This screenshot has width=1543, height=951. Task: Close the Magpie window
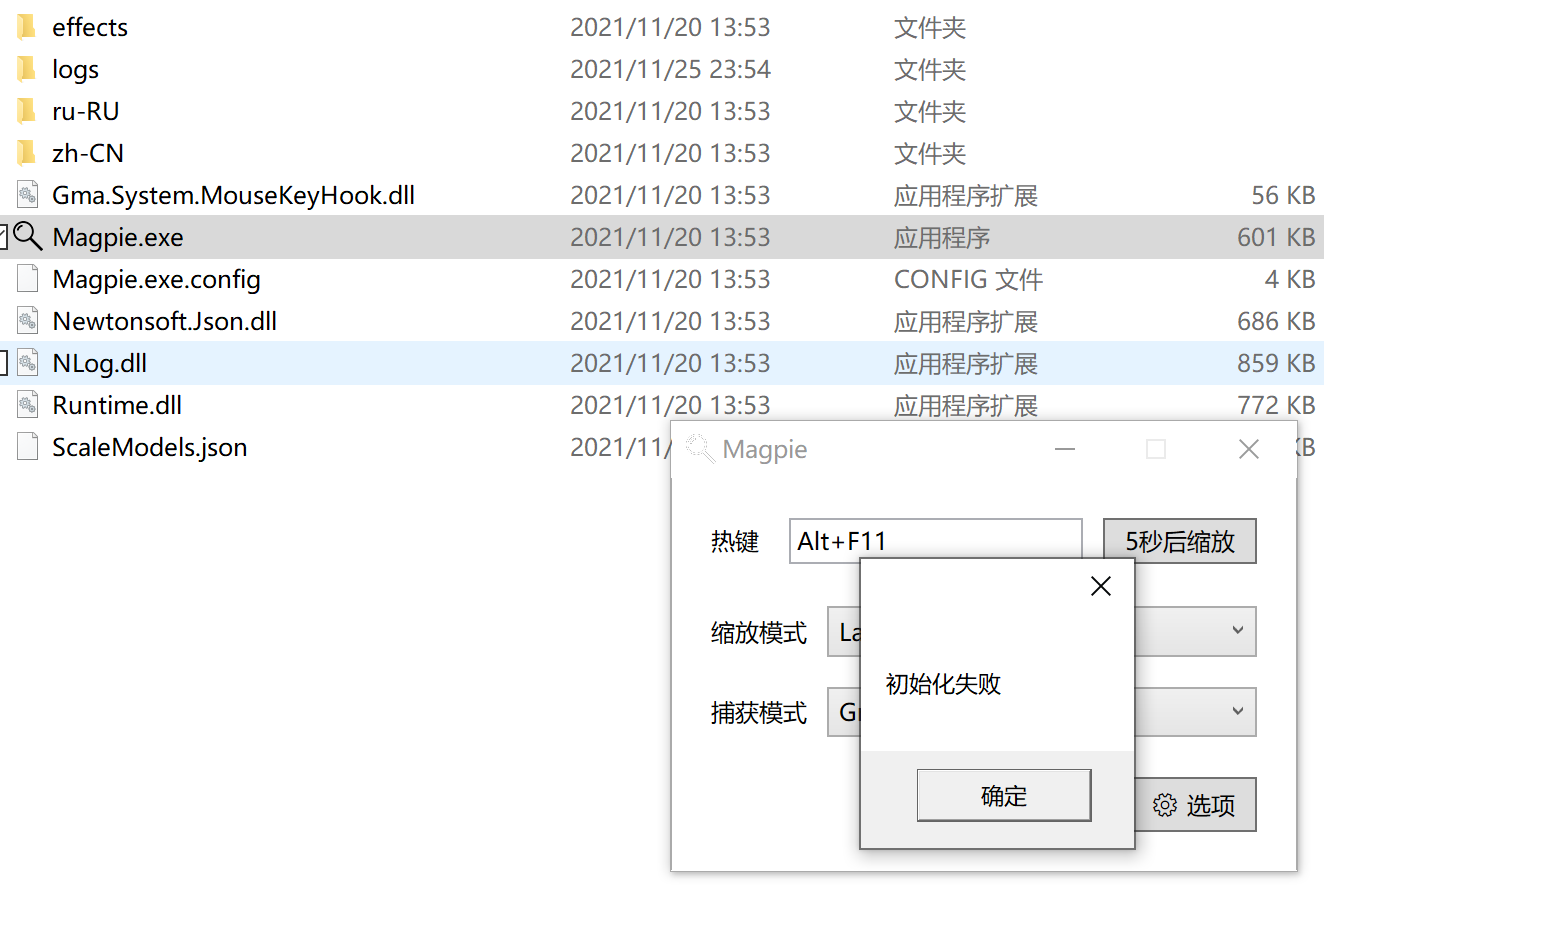[x=1249, y=449]
